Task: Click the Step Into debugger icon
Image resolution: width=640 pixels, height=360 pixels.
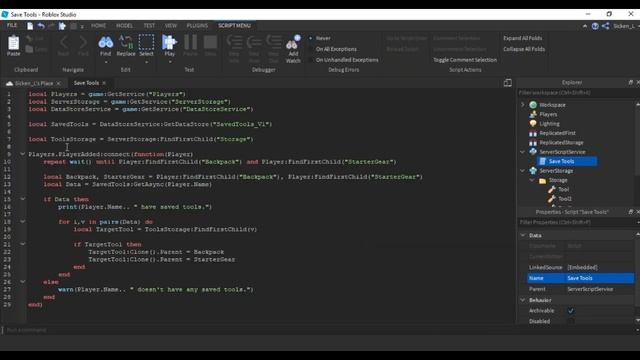Action: coord(234,42)
